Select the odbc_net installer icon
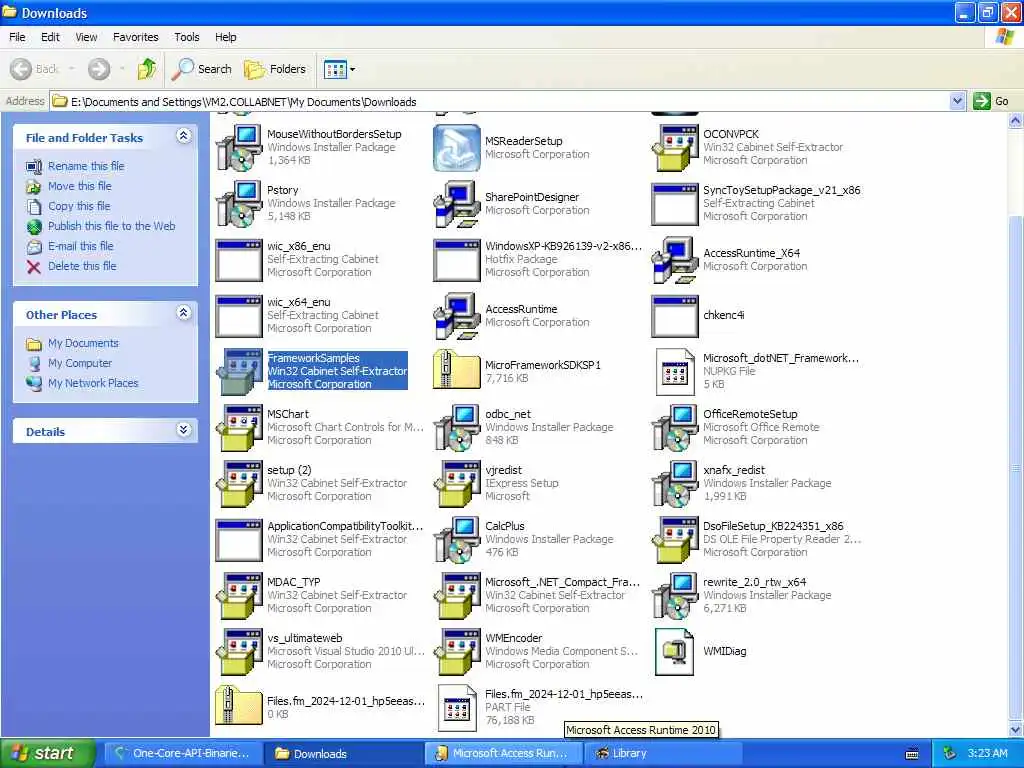This screenshot has width=1024, height=768. 456,428
